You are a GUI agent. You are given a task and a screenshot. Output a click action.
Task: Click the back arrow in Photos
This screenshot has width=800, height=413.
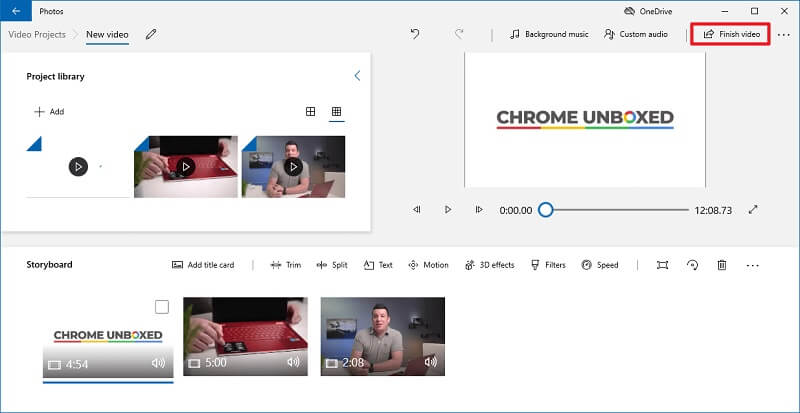(x=16, y=11)
